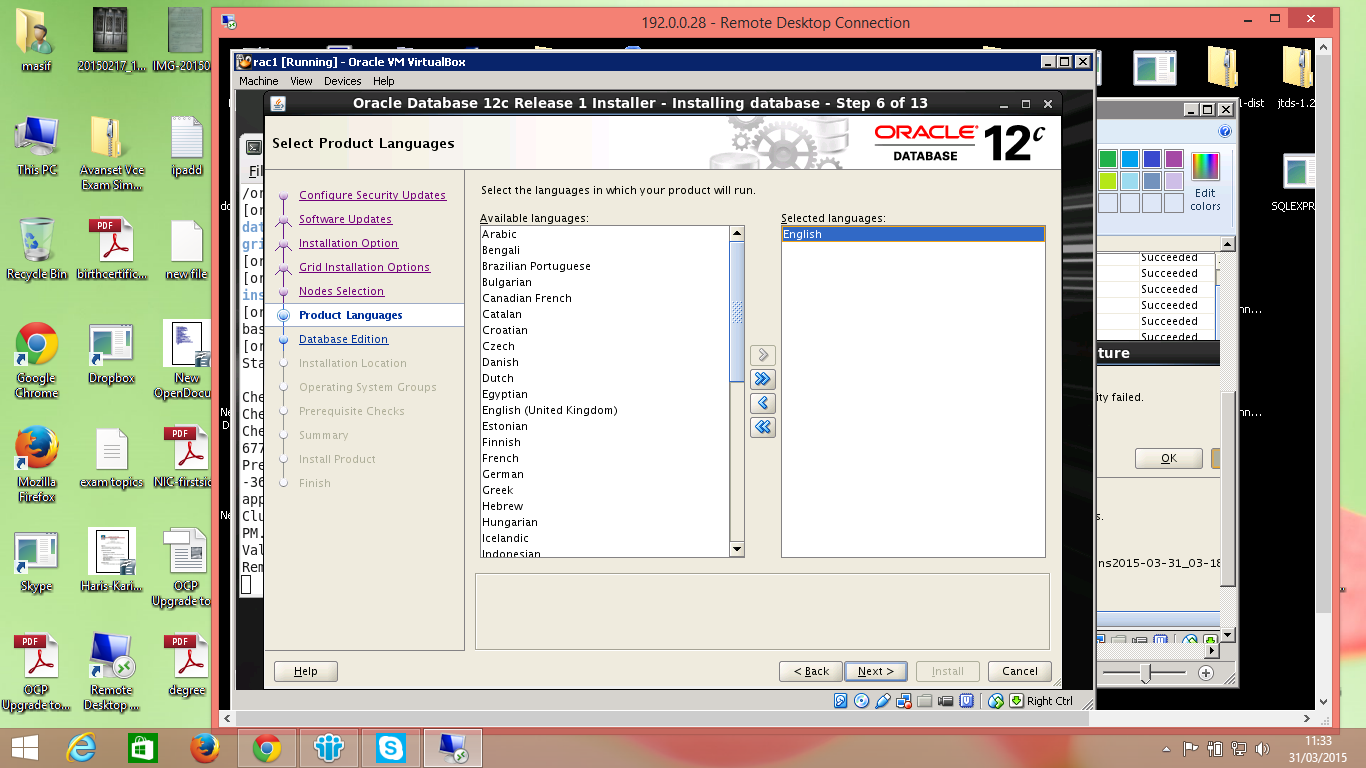Screen dimensions: 1366x768
Task: Pick the green swatch in Paint palette
Action: point(1107,159)
